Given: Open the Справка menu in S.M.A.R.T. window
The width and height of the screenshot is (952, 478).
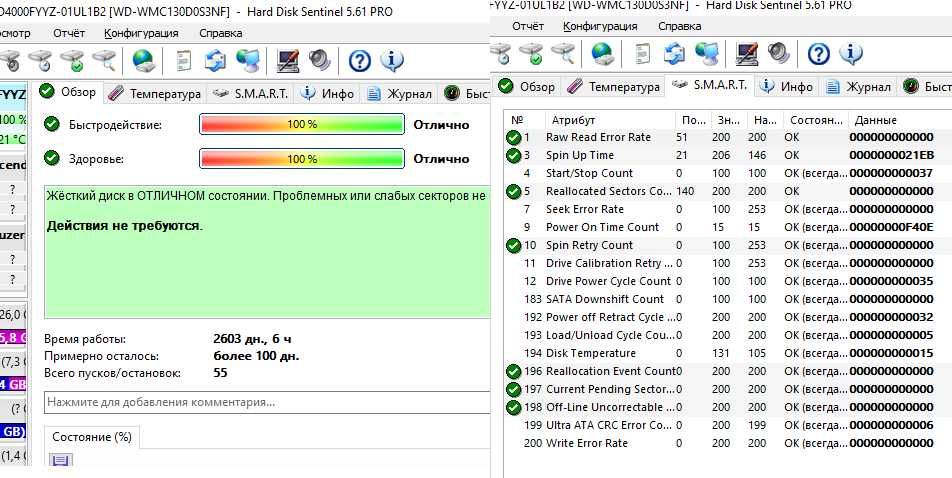Looking at the screenshot, I should pos(679,26).
